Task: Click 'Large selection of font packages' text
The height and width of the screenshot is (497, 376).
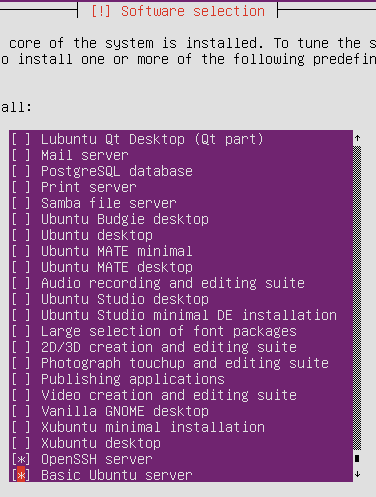Action: click(169, 331)
